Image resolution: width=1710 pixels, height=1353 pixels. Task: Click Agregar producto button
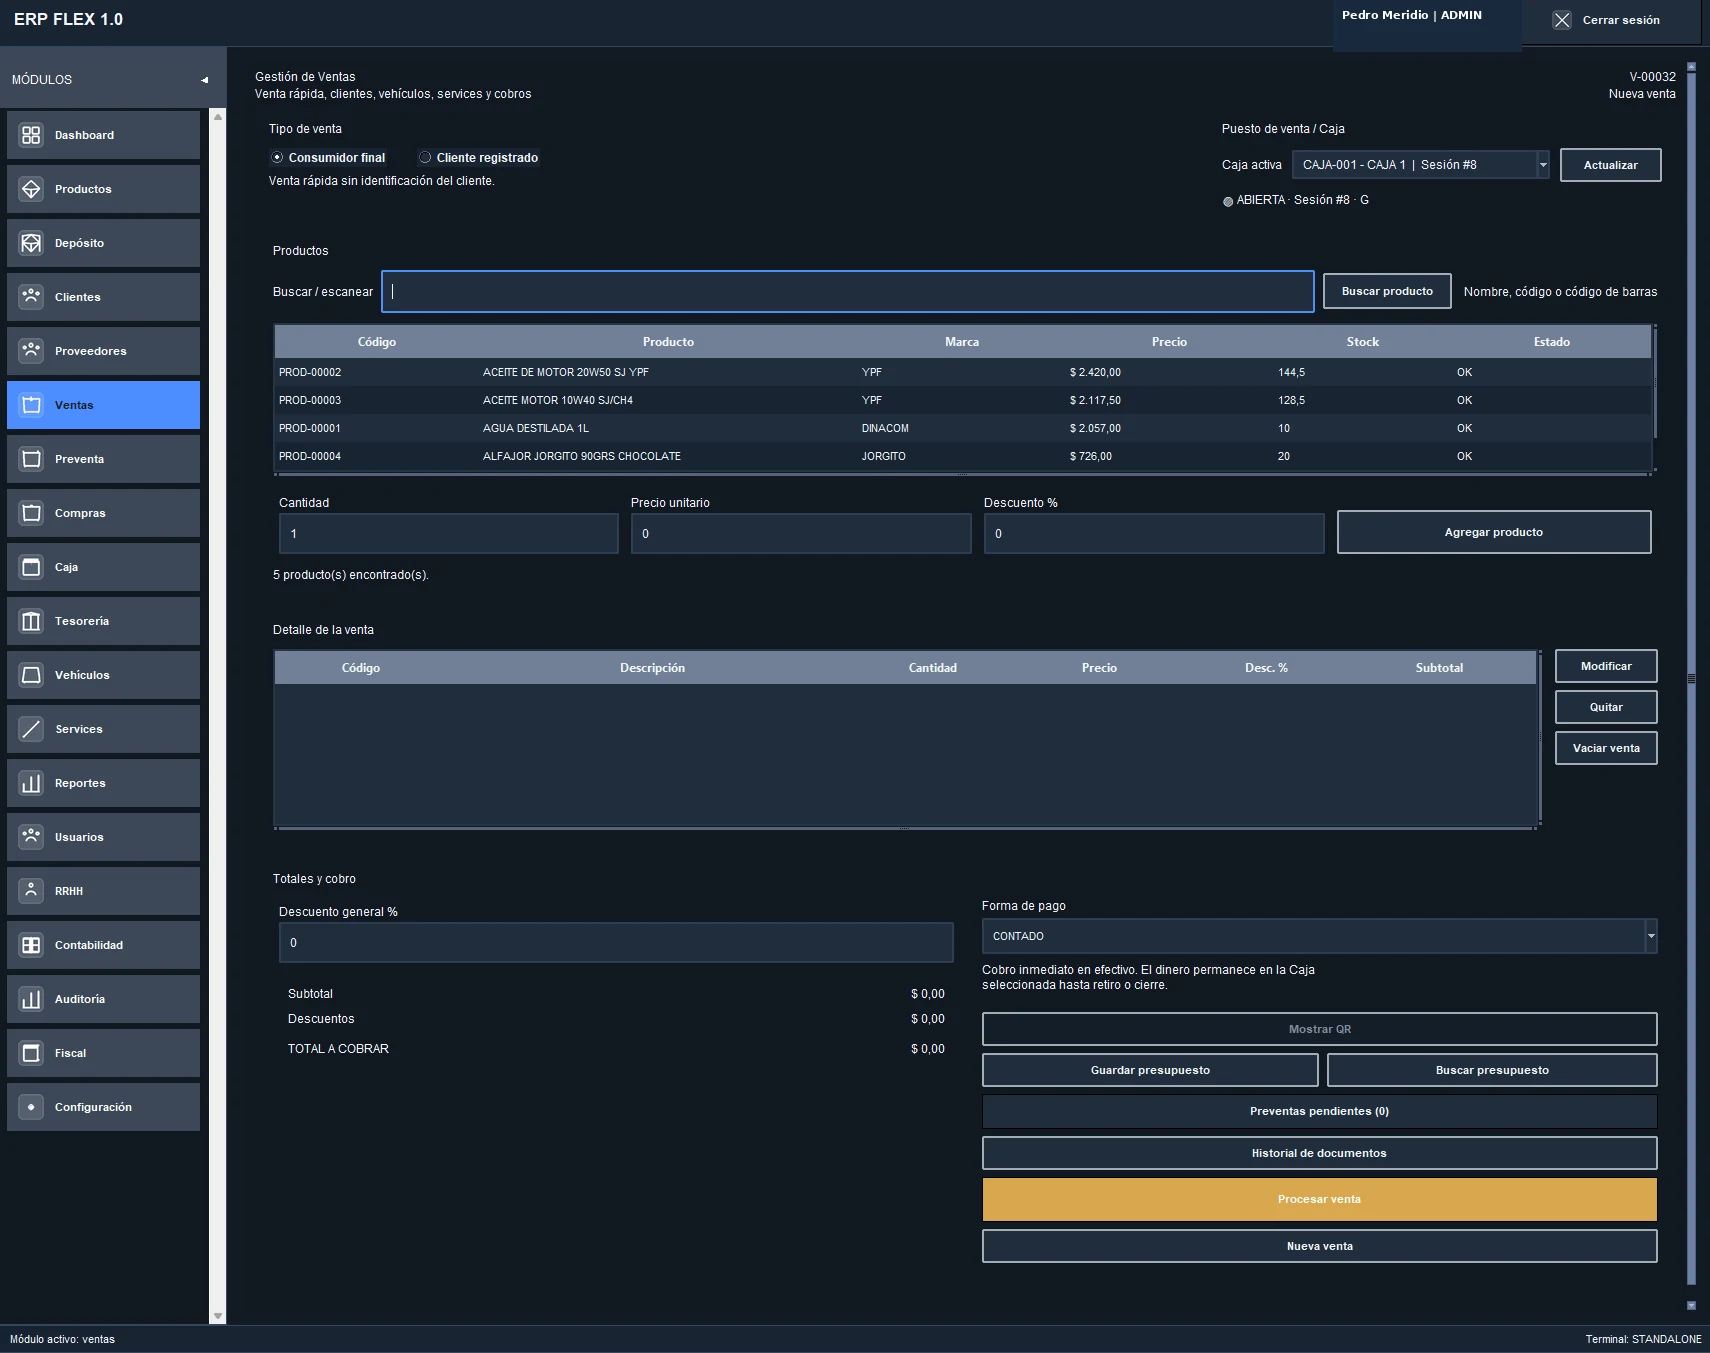coord(1493,532)
